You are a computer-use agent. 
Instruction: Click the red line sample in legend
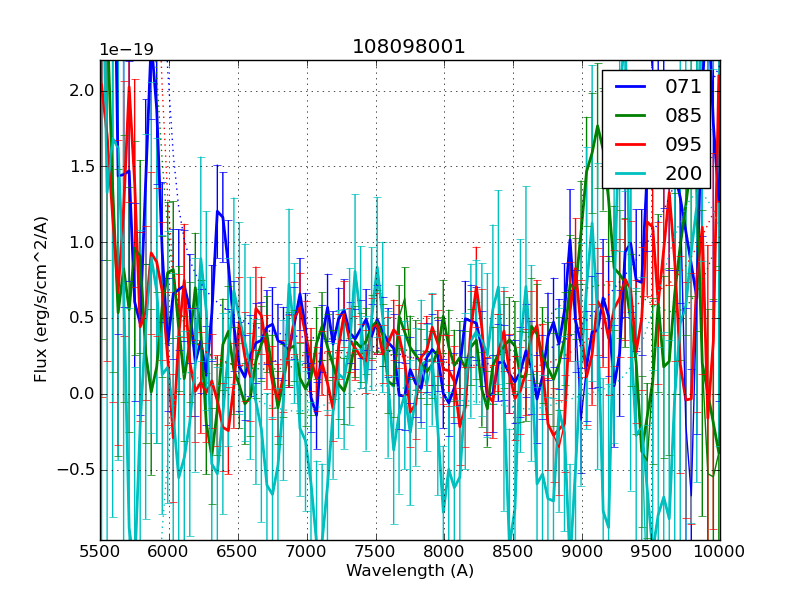tap(631, 145)
